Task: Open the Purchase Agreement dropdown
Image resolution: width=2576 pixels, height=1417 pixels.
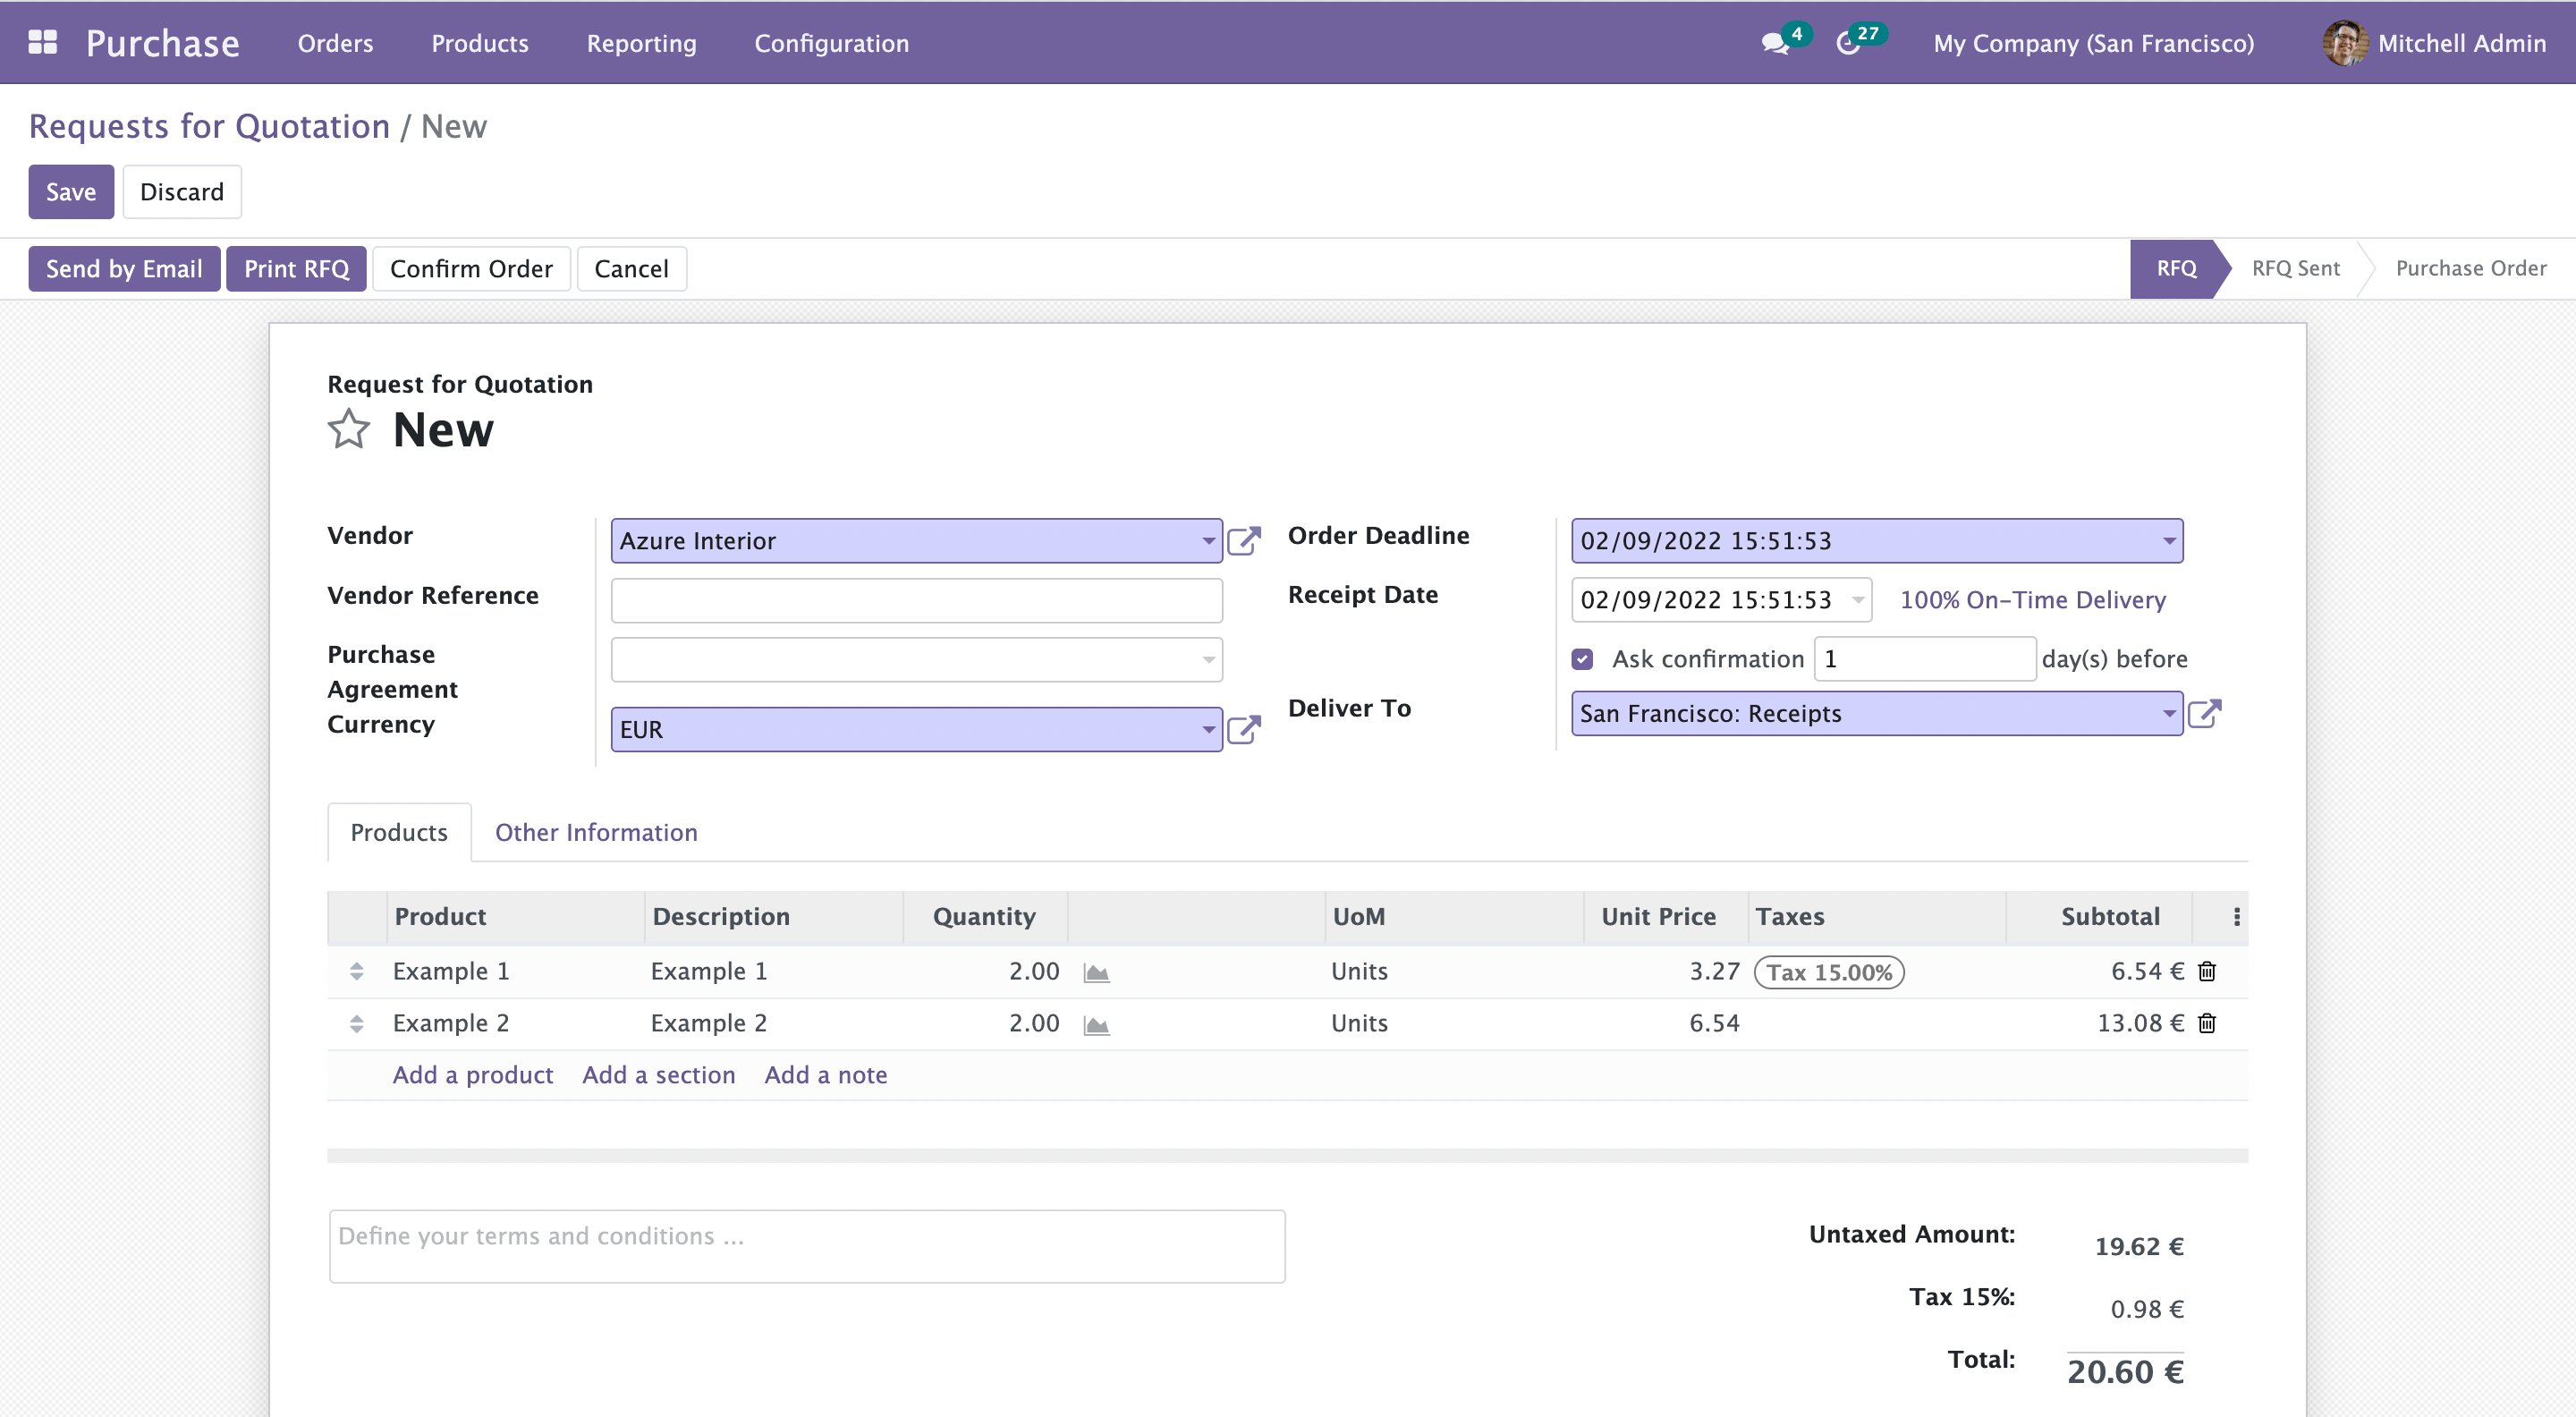Action: (x=1208, y=660)
